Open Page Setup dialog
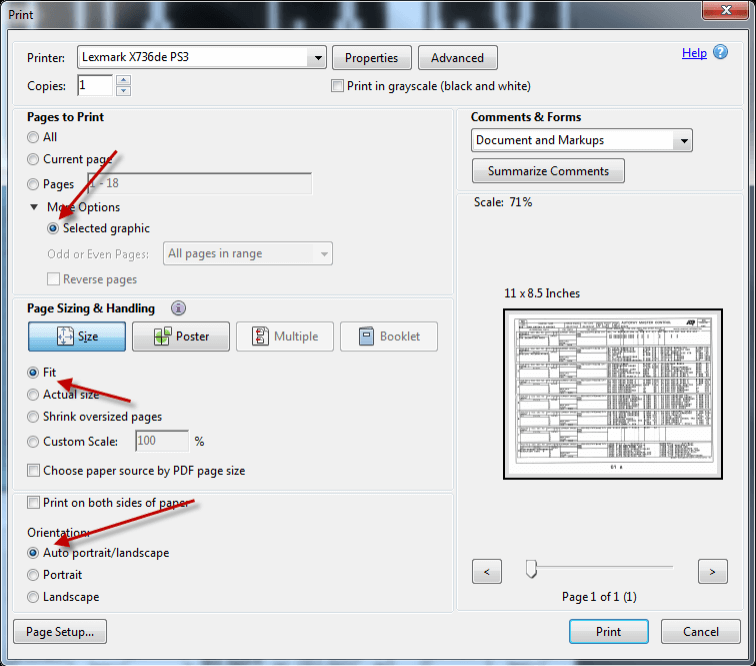This screenshot has height=666, width=756. point(60,632)
